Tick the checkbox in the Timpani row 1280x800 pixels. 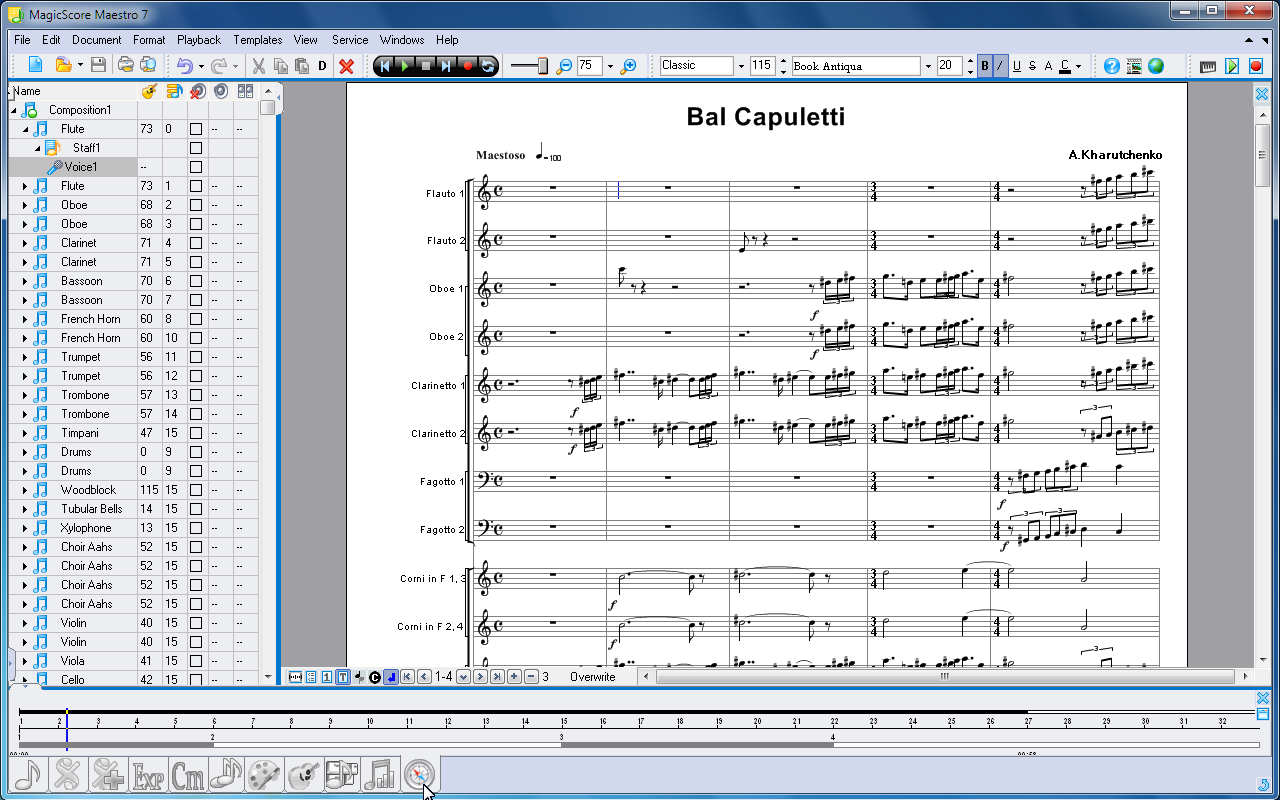point(196,433)
